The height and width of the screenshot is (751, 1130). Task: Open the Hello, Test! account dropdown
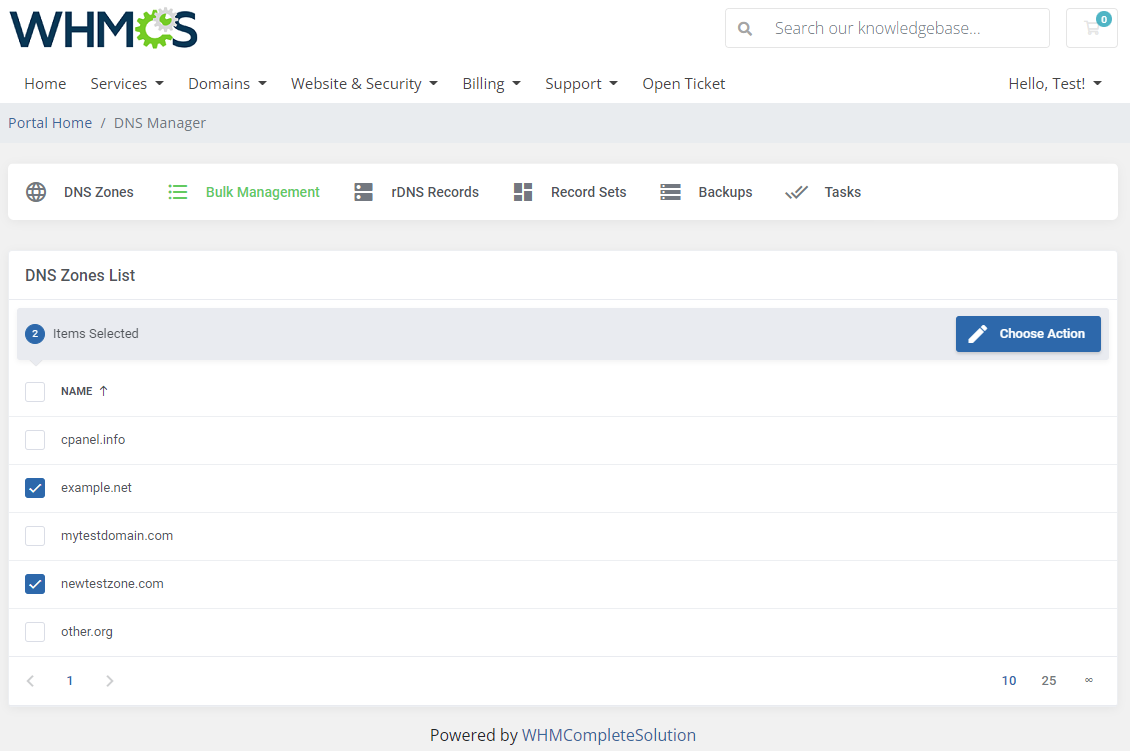1054,84
